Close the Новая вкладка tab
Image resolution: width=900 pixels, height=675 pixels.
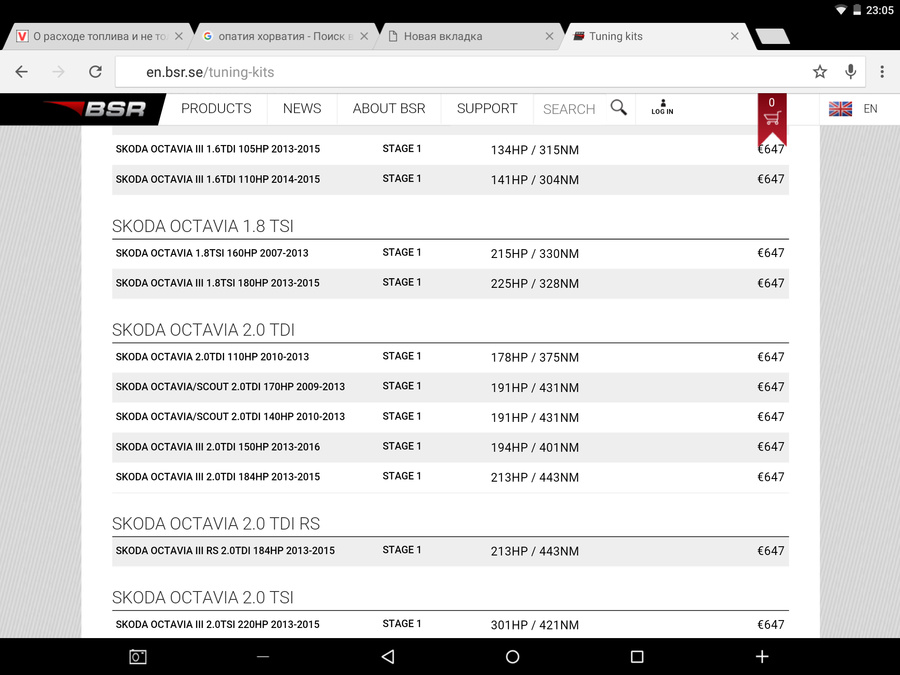click(549, 36)
